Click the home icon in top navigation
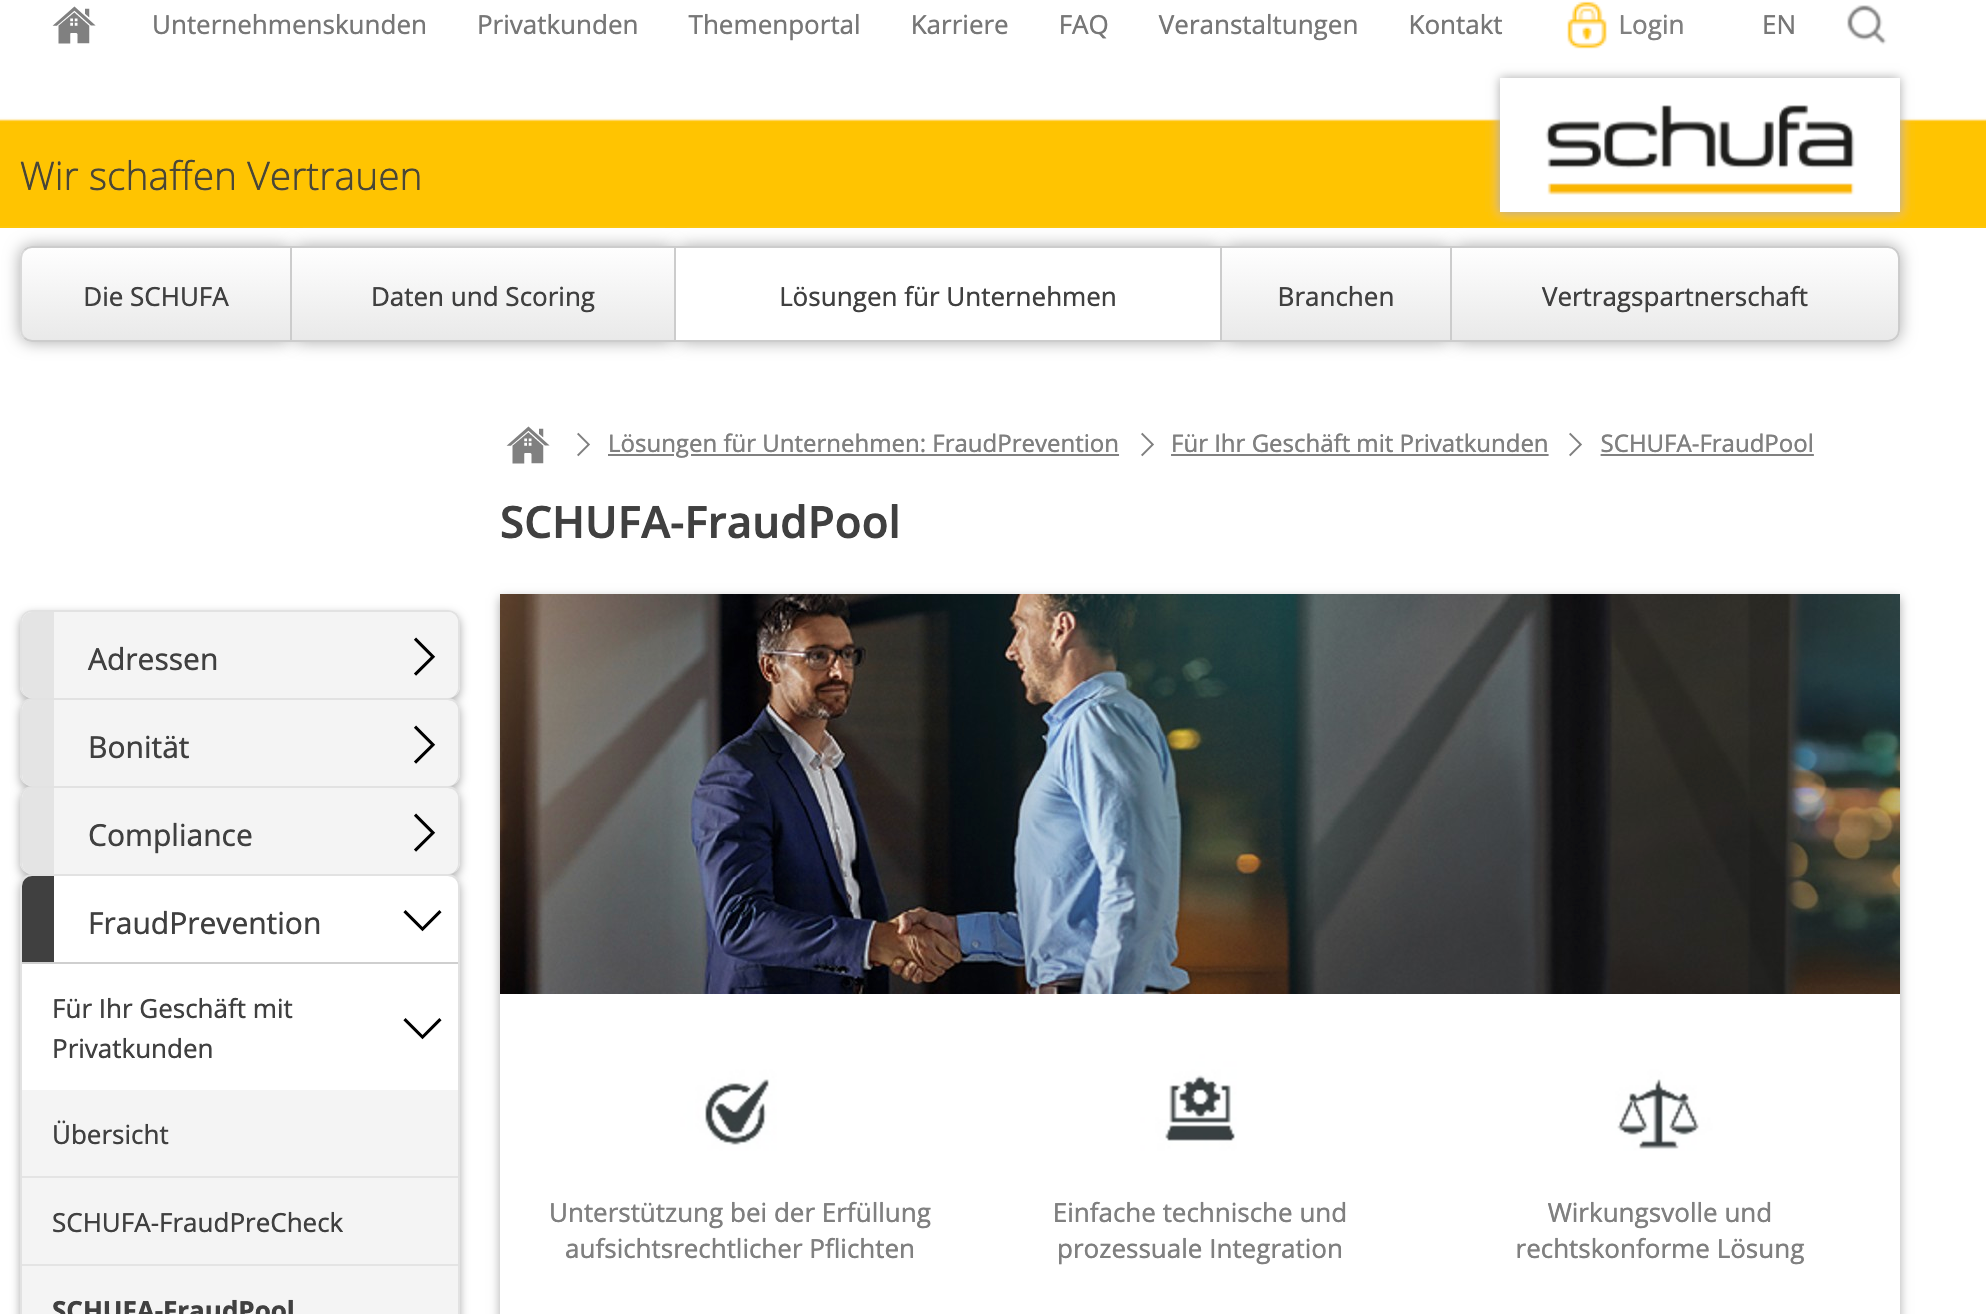1986x1314 pixels. (x=74, y=24)
